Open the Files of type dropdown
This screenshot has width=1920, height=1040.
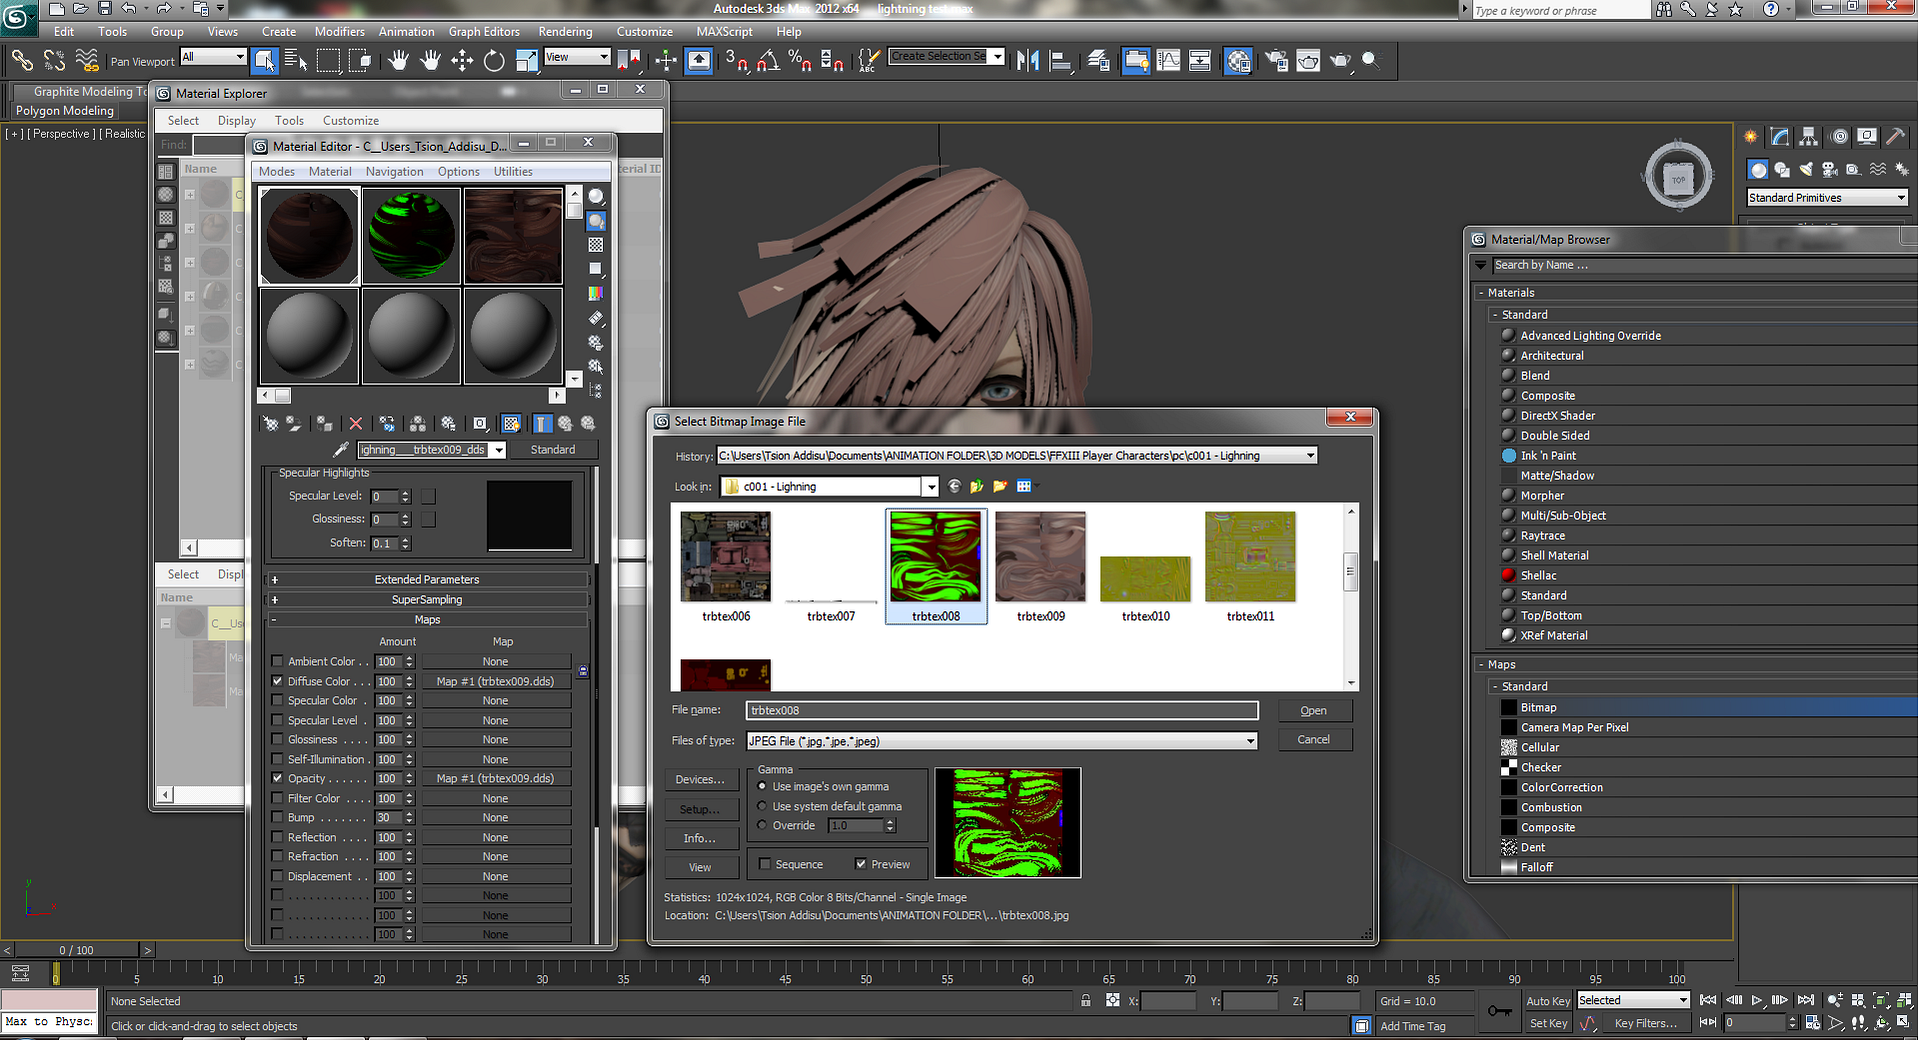tap(1250, 741)
